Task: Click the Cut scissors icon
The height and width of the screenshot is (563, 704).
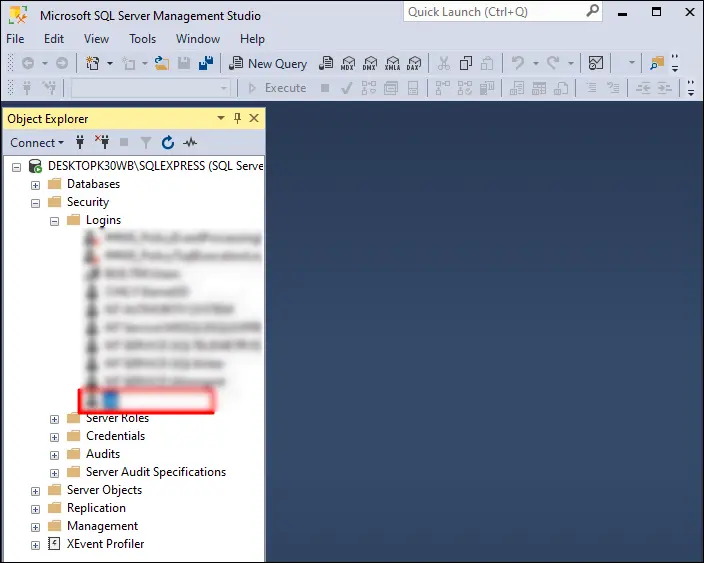Action: (x=444, y=63)
